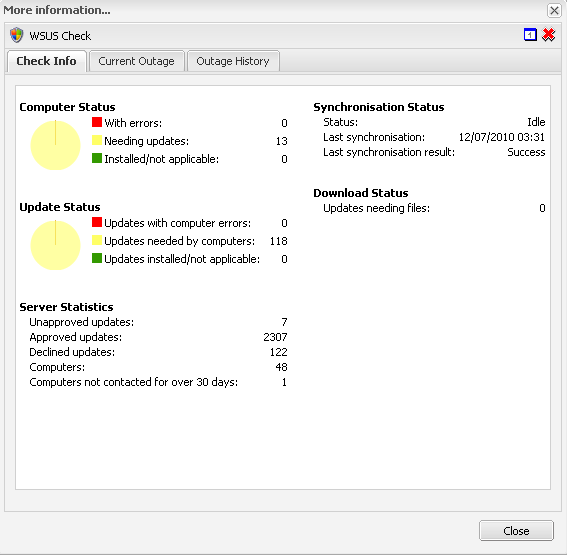Click green swatch beside Updates installed/not applicable

pyautogui.click(x=97, y=258)
